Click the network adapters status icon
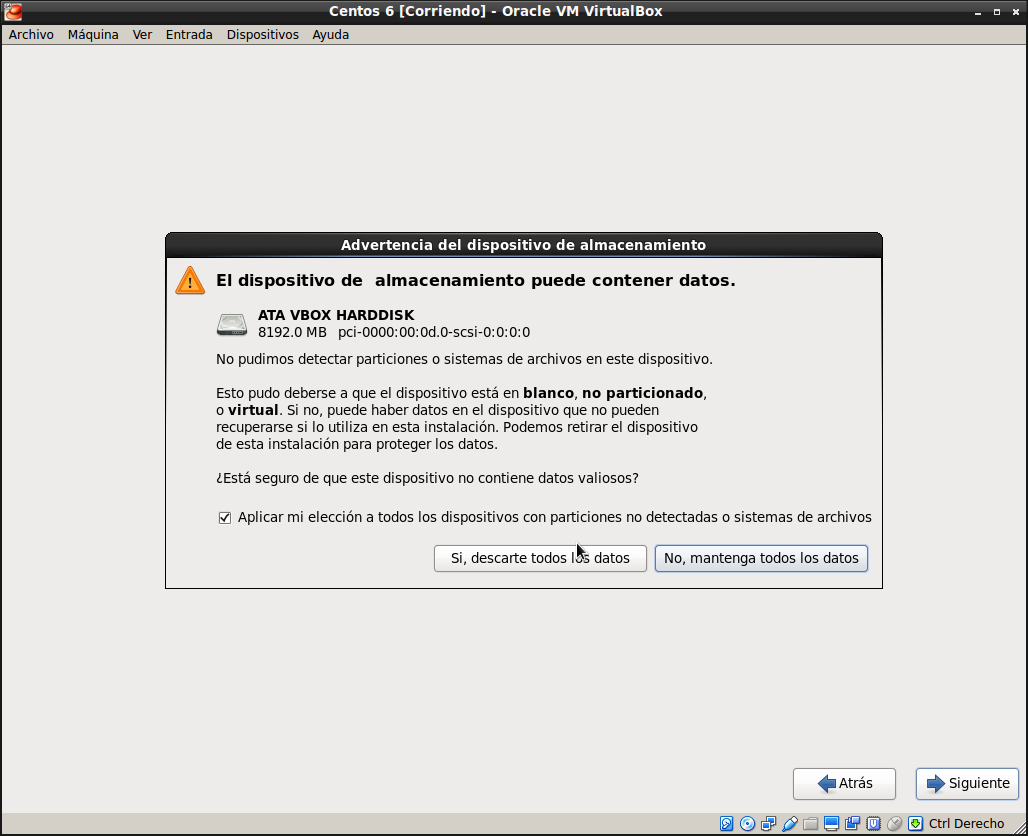Screen dimensions: 1028x836 (769, 824)
